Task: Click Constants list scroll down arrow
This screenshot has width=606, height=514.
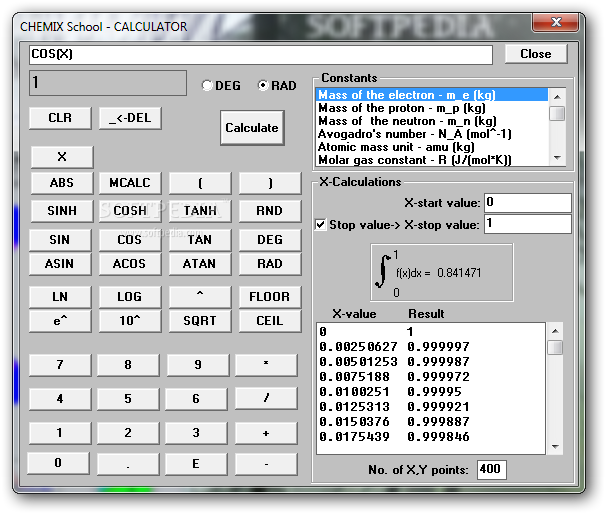Action: coord(557,158)
